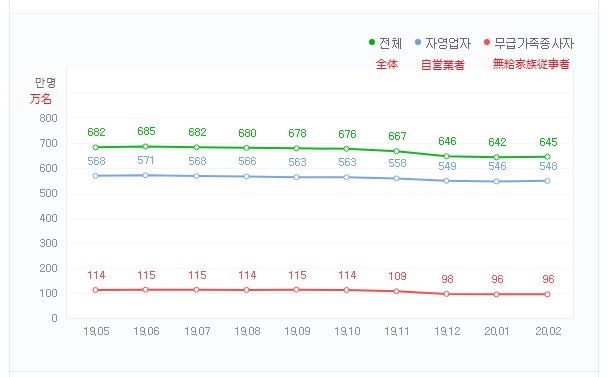
Task: Select the red marker for 20.02
Action: click(547, 294)
